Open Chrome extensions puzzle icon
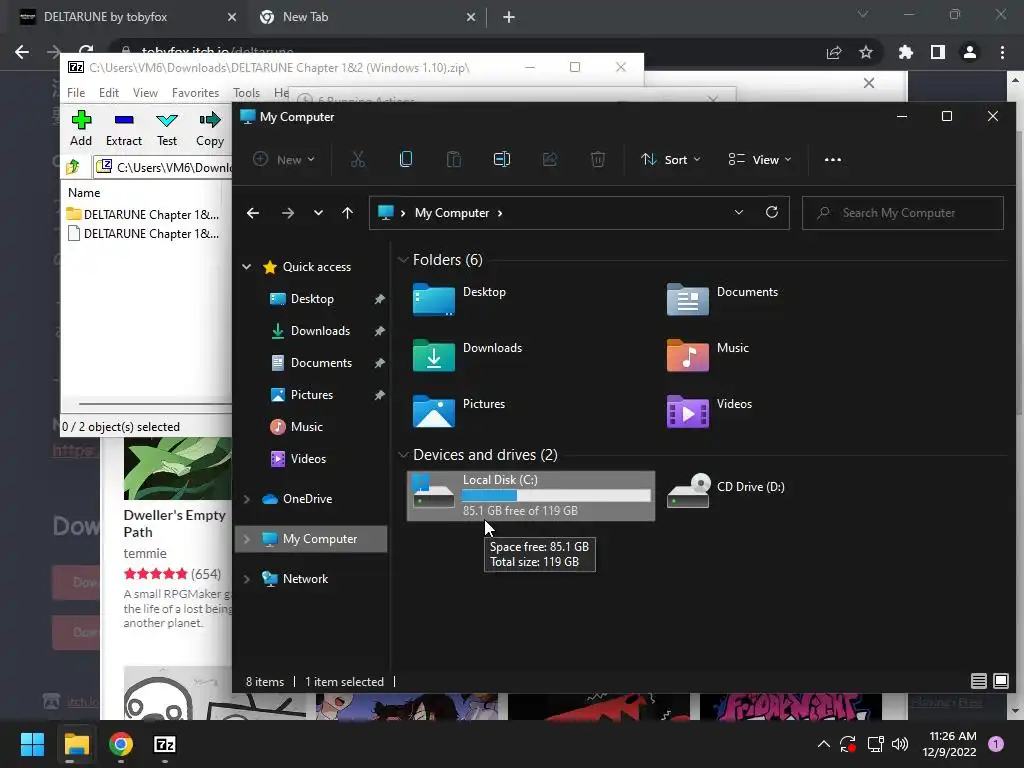The width and height of the screenshot is (1024, 768). tap(906, 52)
